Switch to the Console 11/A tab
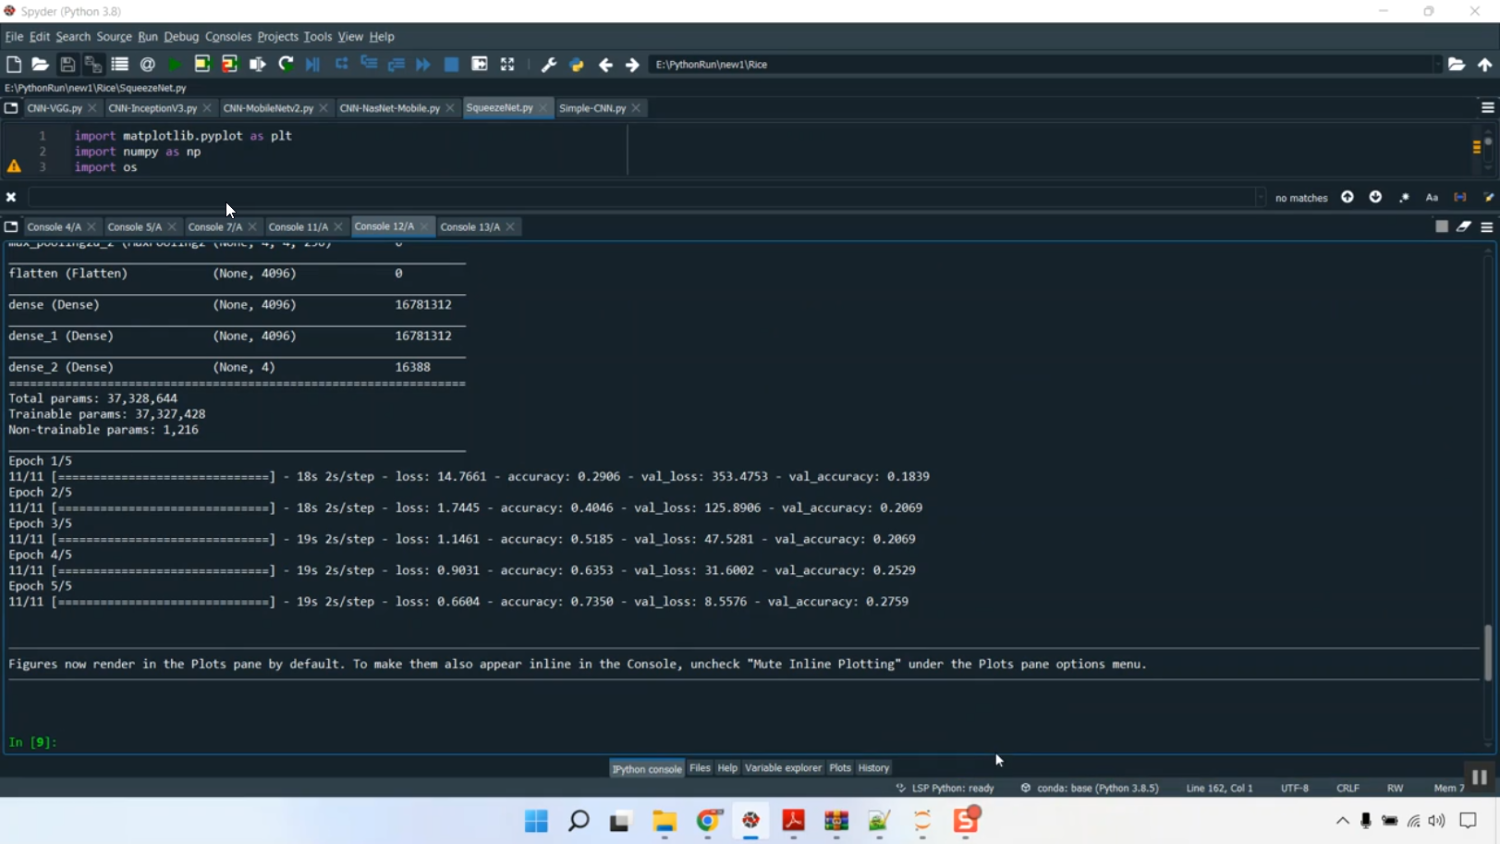The image size is (1500, 844). click(x=298, y=227)
